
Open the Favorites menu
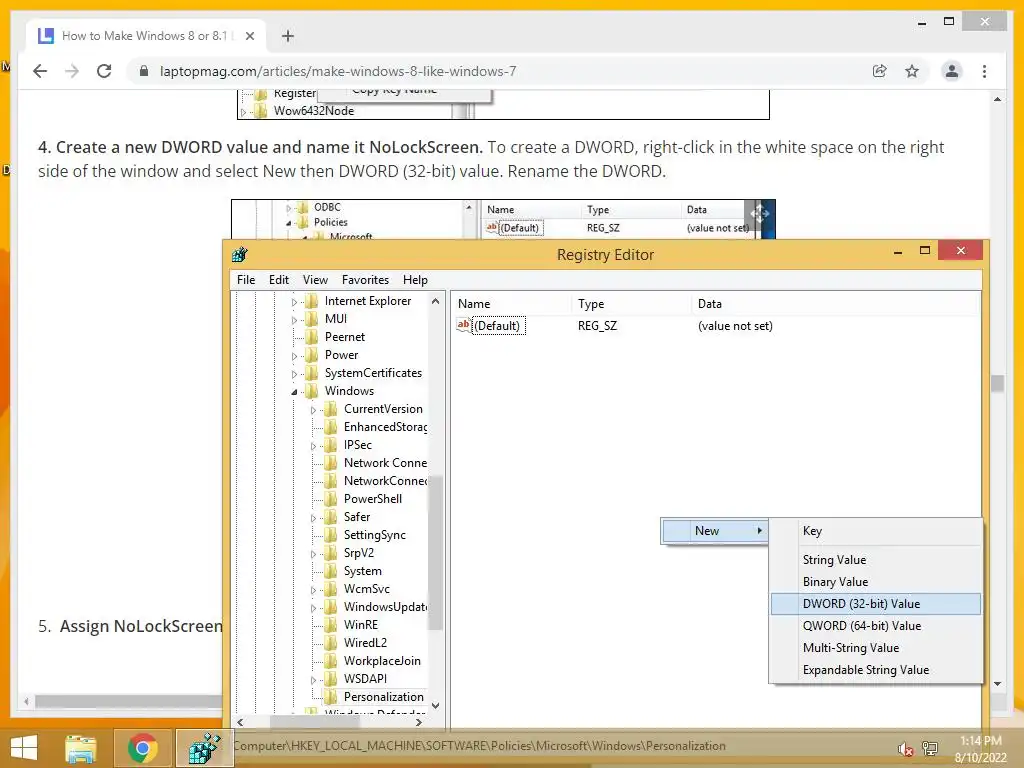(x=365, y=280)
